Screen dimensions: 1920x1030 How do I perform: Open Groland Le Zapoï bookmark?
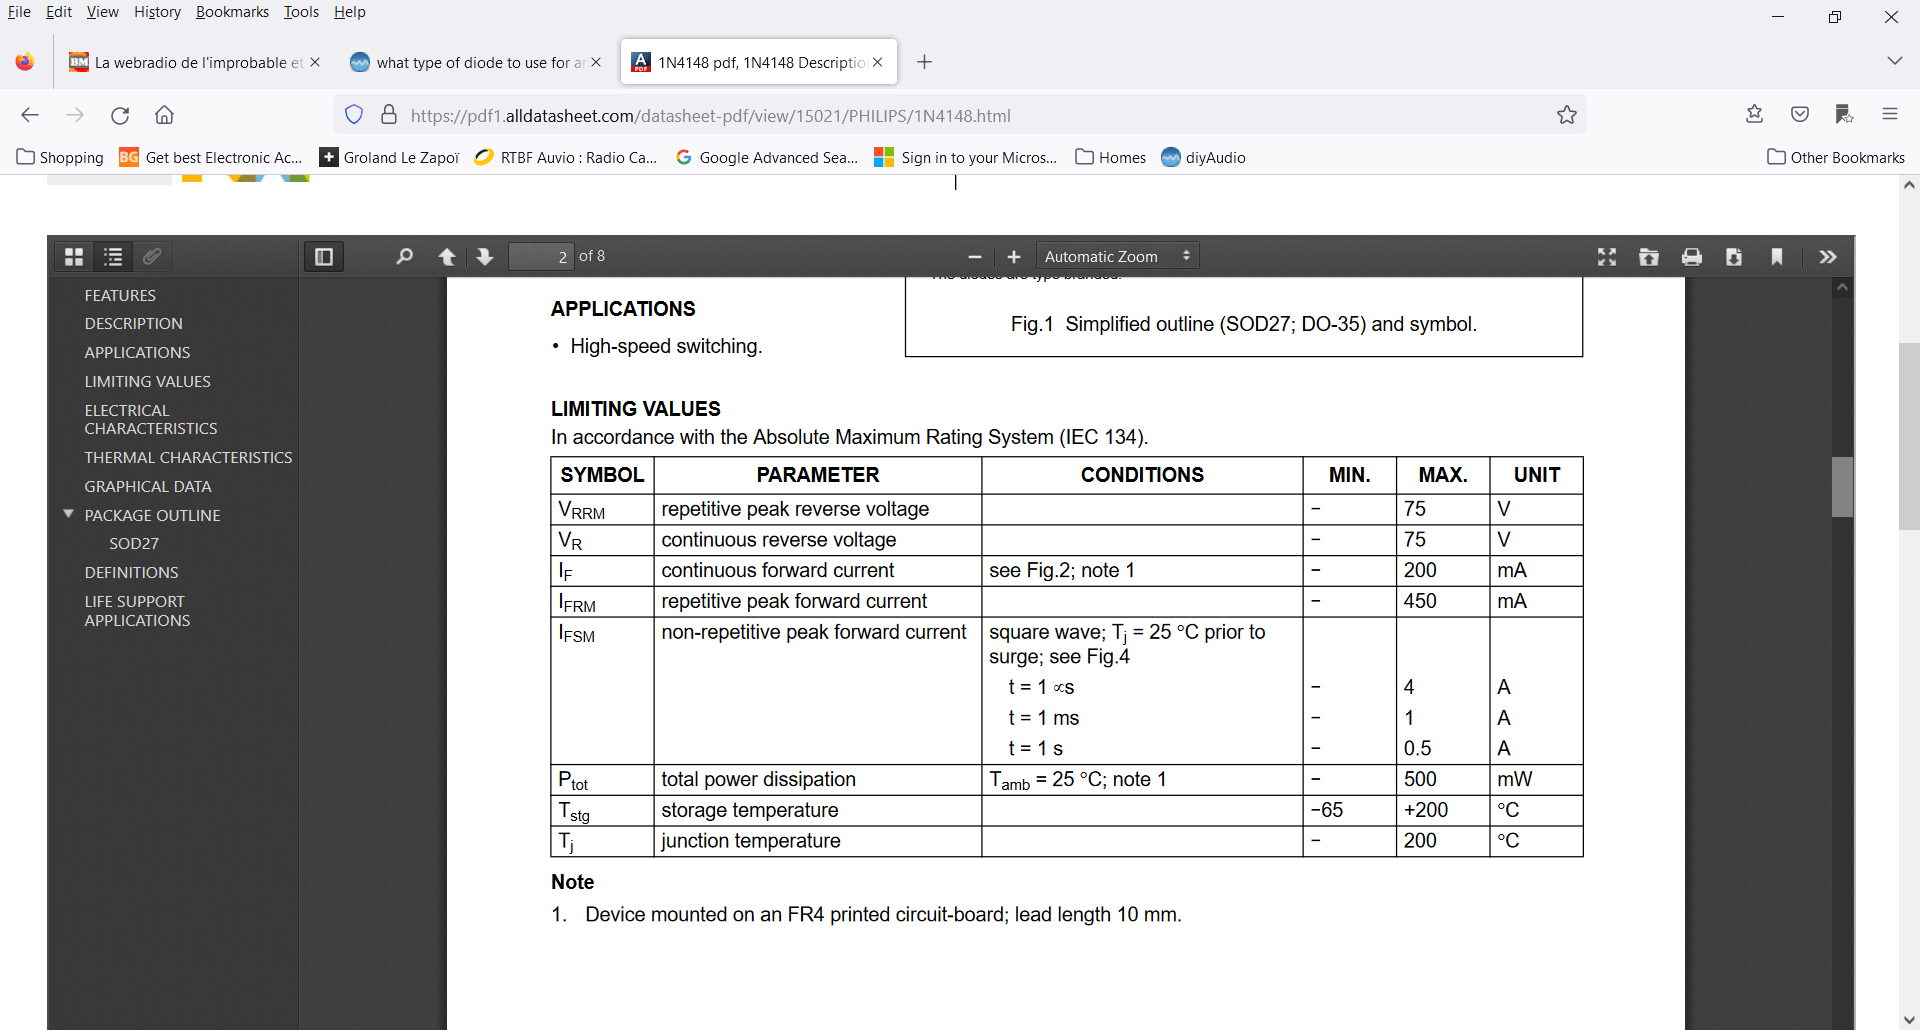pyautogui.click(x=389, y=157)
